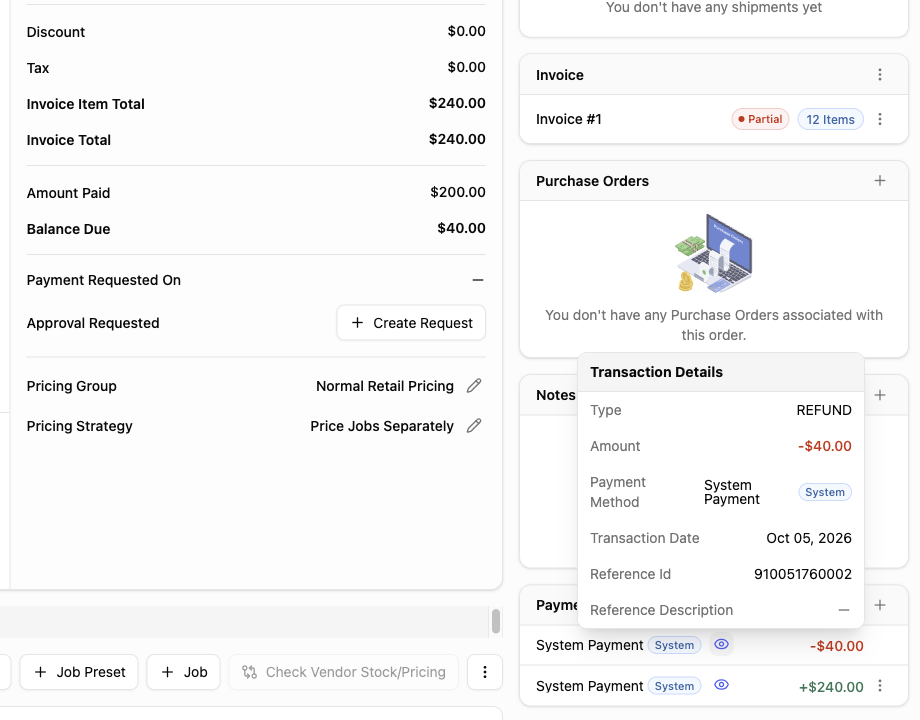Click the Partial status badge

760,119
